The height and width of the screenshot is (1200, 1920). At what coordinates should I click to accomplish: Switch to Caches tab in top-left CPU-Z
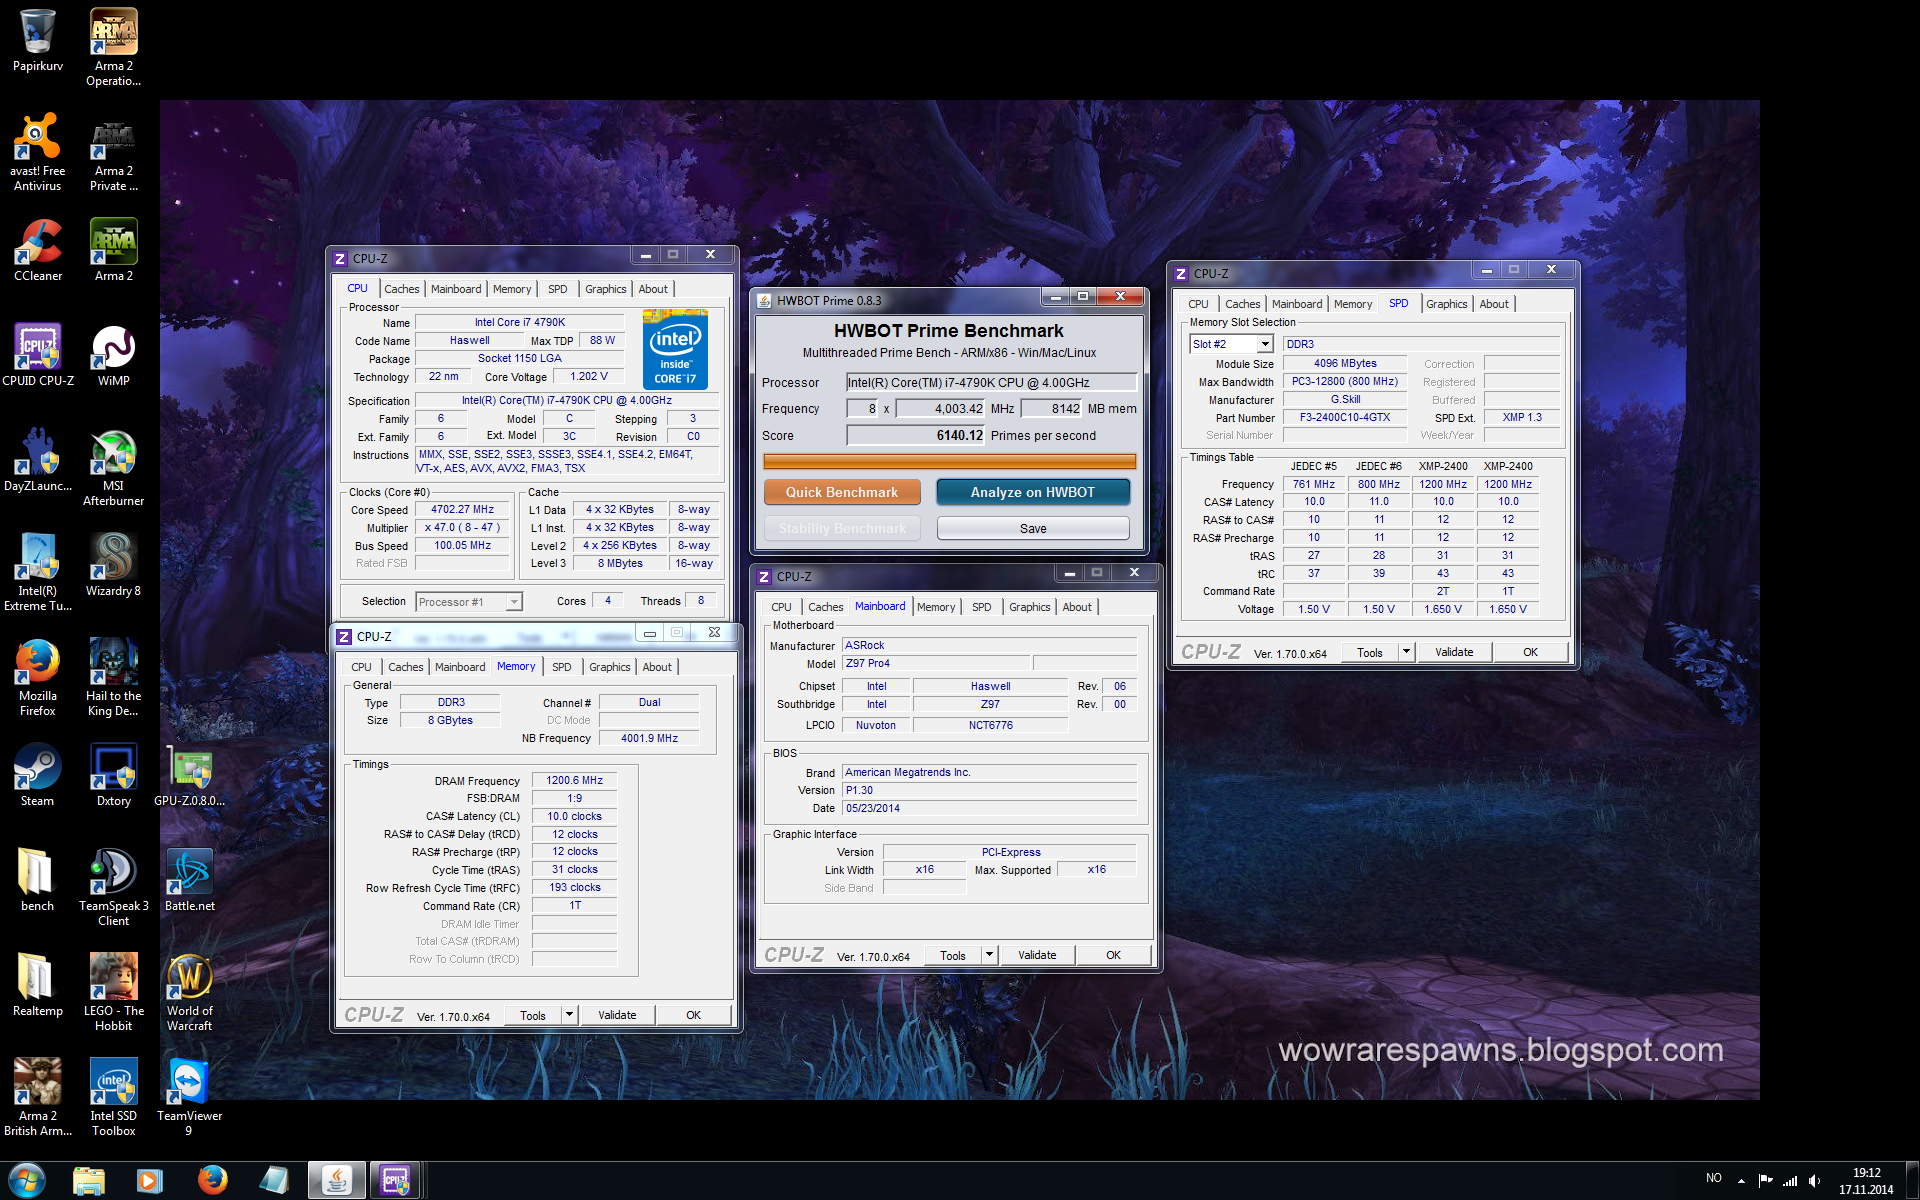pyautogui.click(x=401, y=289)
